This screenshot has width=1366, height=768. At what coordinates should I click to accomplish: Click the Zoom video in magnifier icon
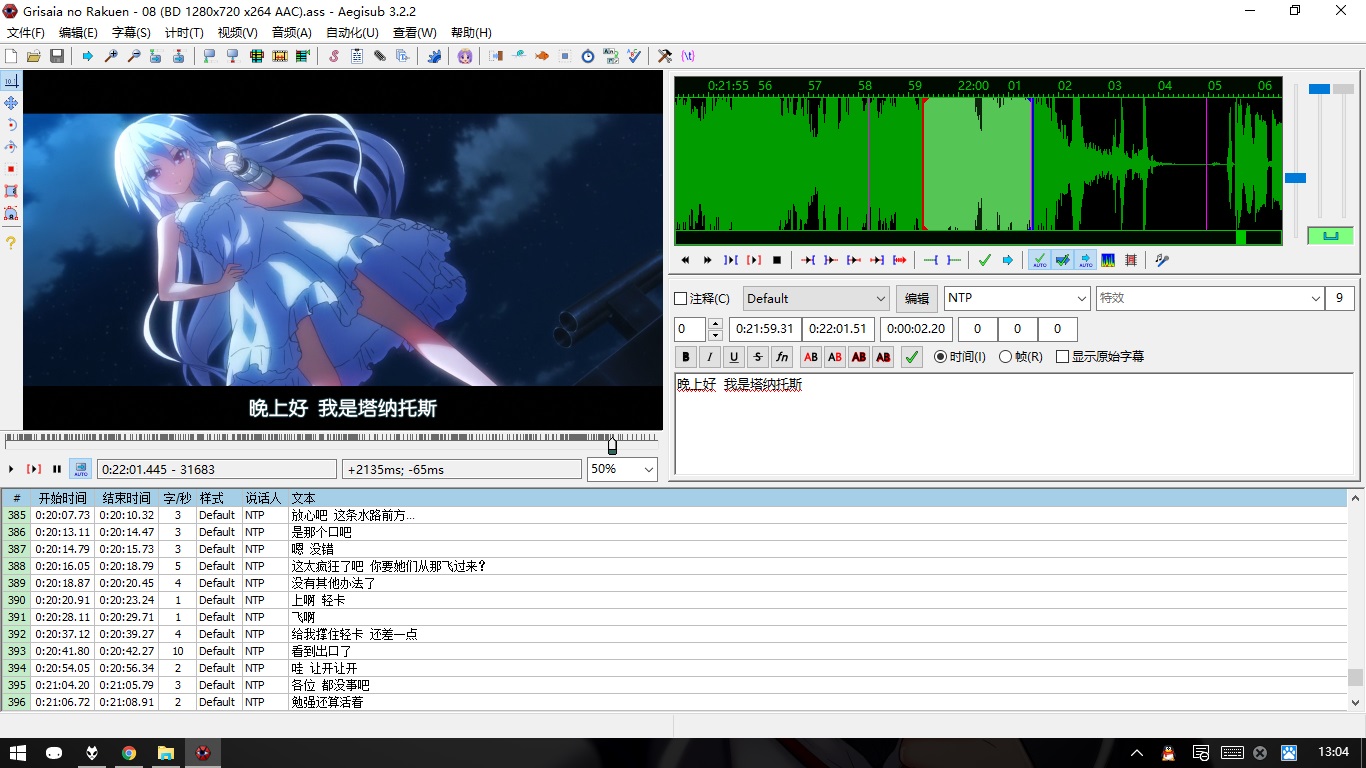pyautogui.click(x=111, y=56)
